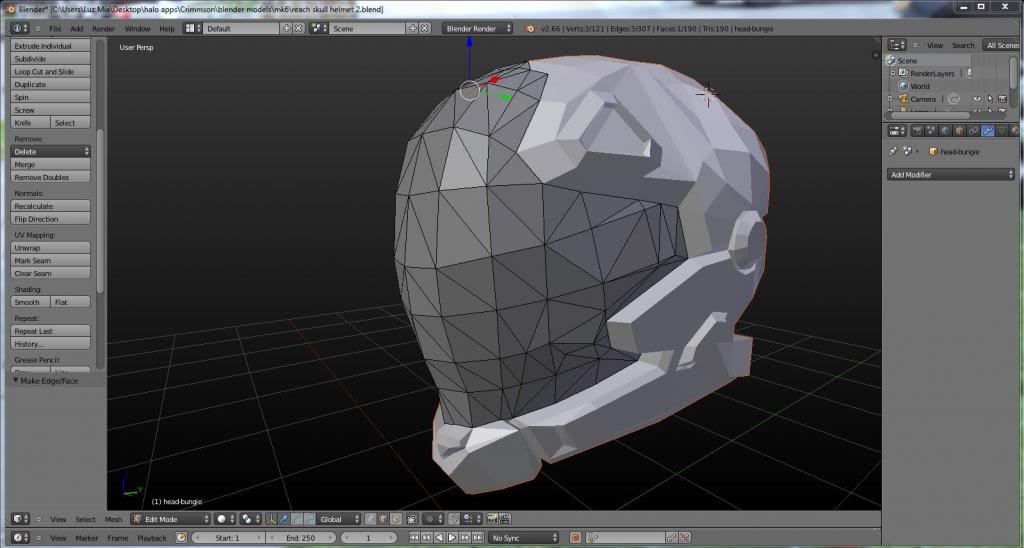1024x548 pixels.
Task: Click Recalculate normals button
Action: pyautogui.click(x=50, y=206)
